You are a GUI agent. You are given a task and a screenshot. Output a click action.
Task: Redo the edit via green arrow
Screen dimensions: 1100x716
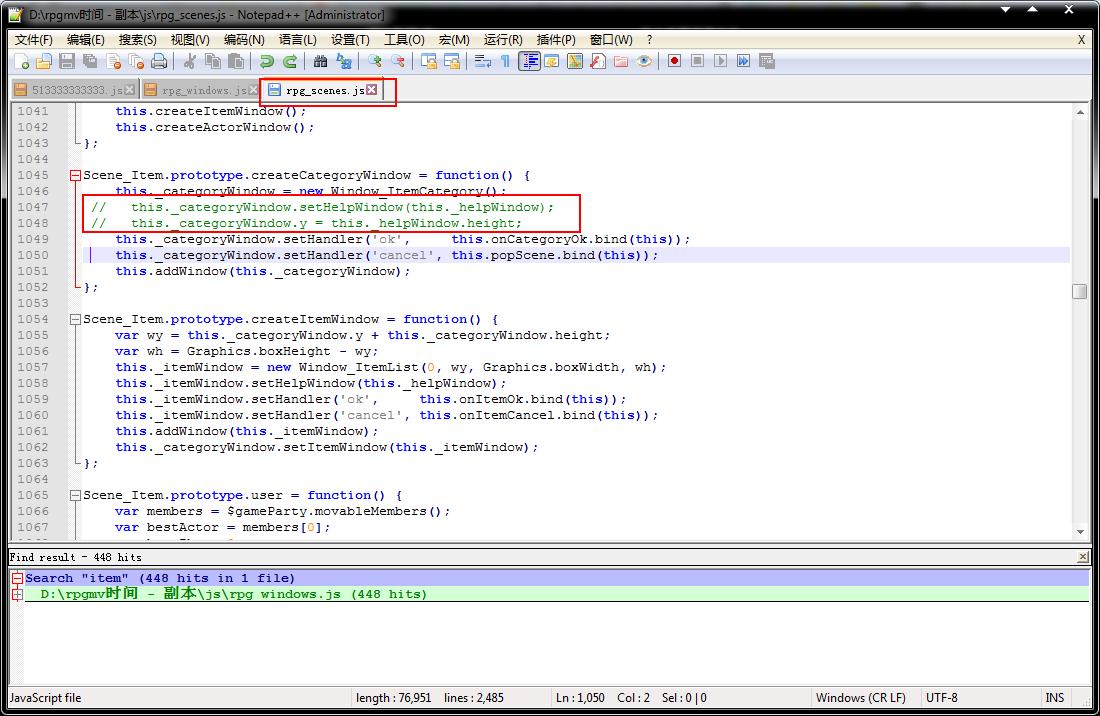point(290,62)
